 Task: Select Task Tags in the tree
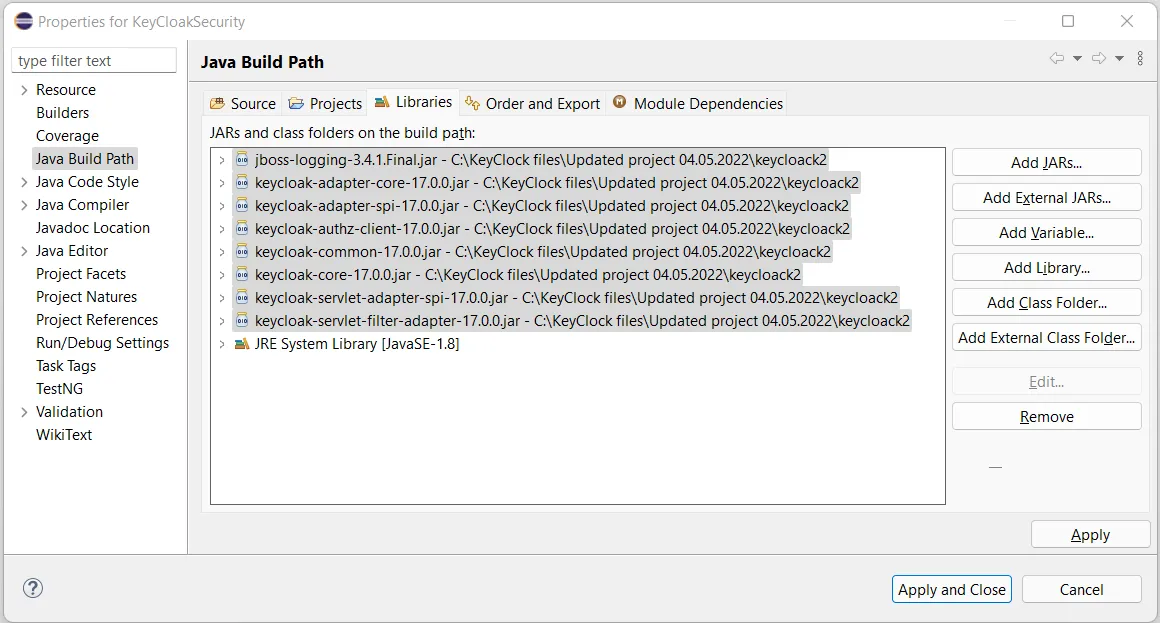(x=66, y=366)
